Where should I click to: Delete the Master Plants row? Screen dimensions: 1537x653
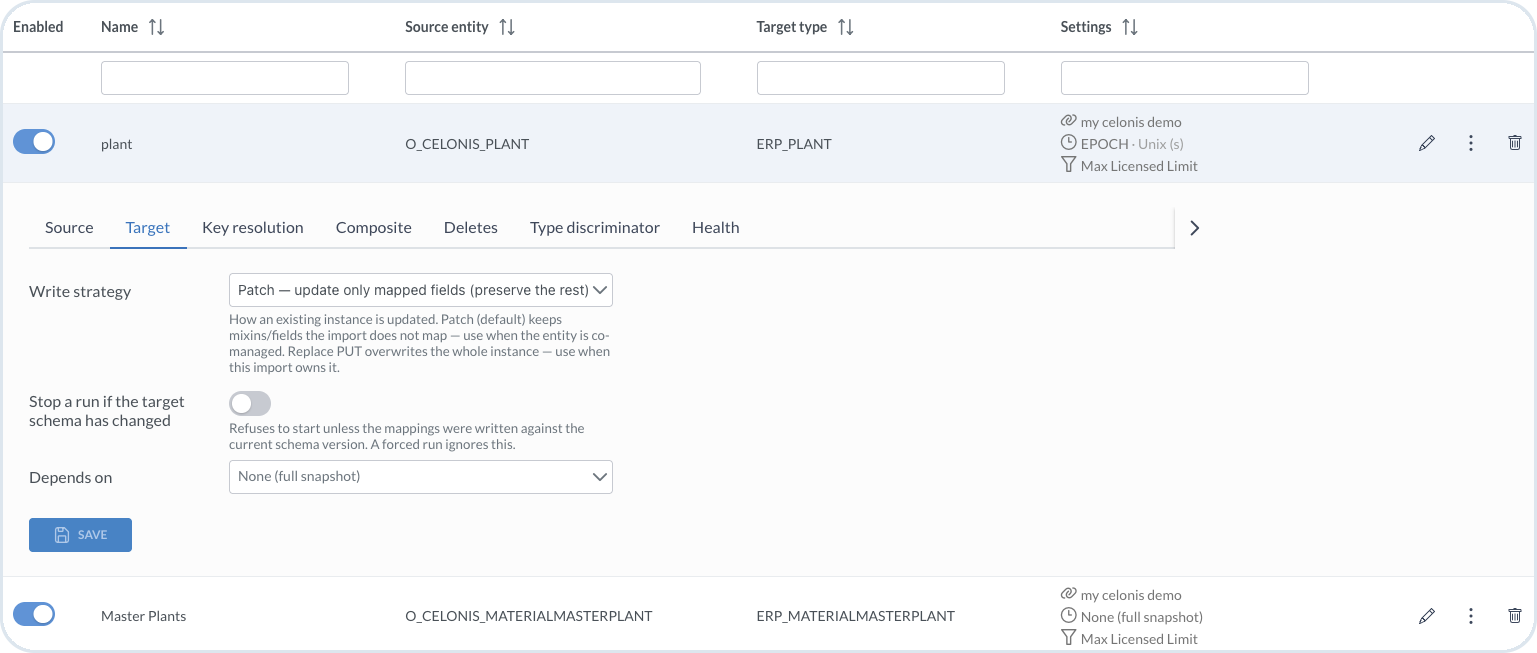1515,616
